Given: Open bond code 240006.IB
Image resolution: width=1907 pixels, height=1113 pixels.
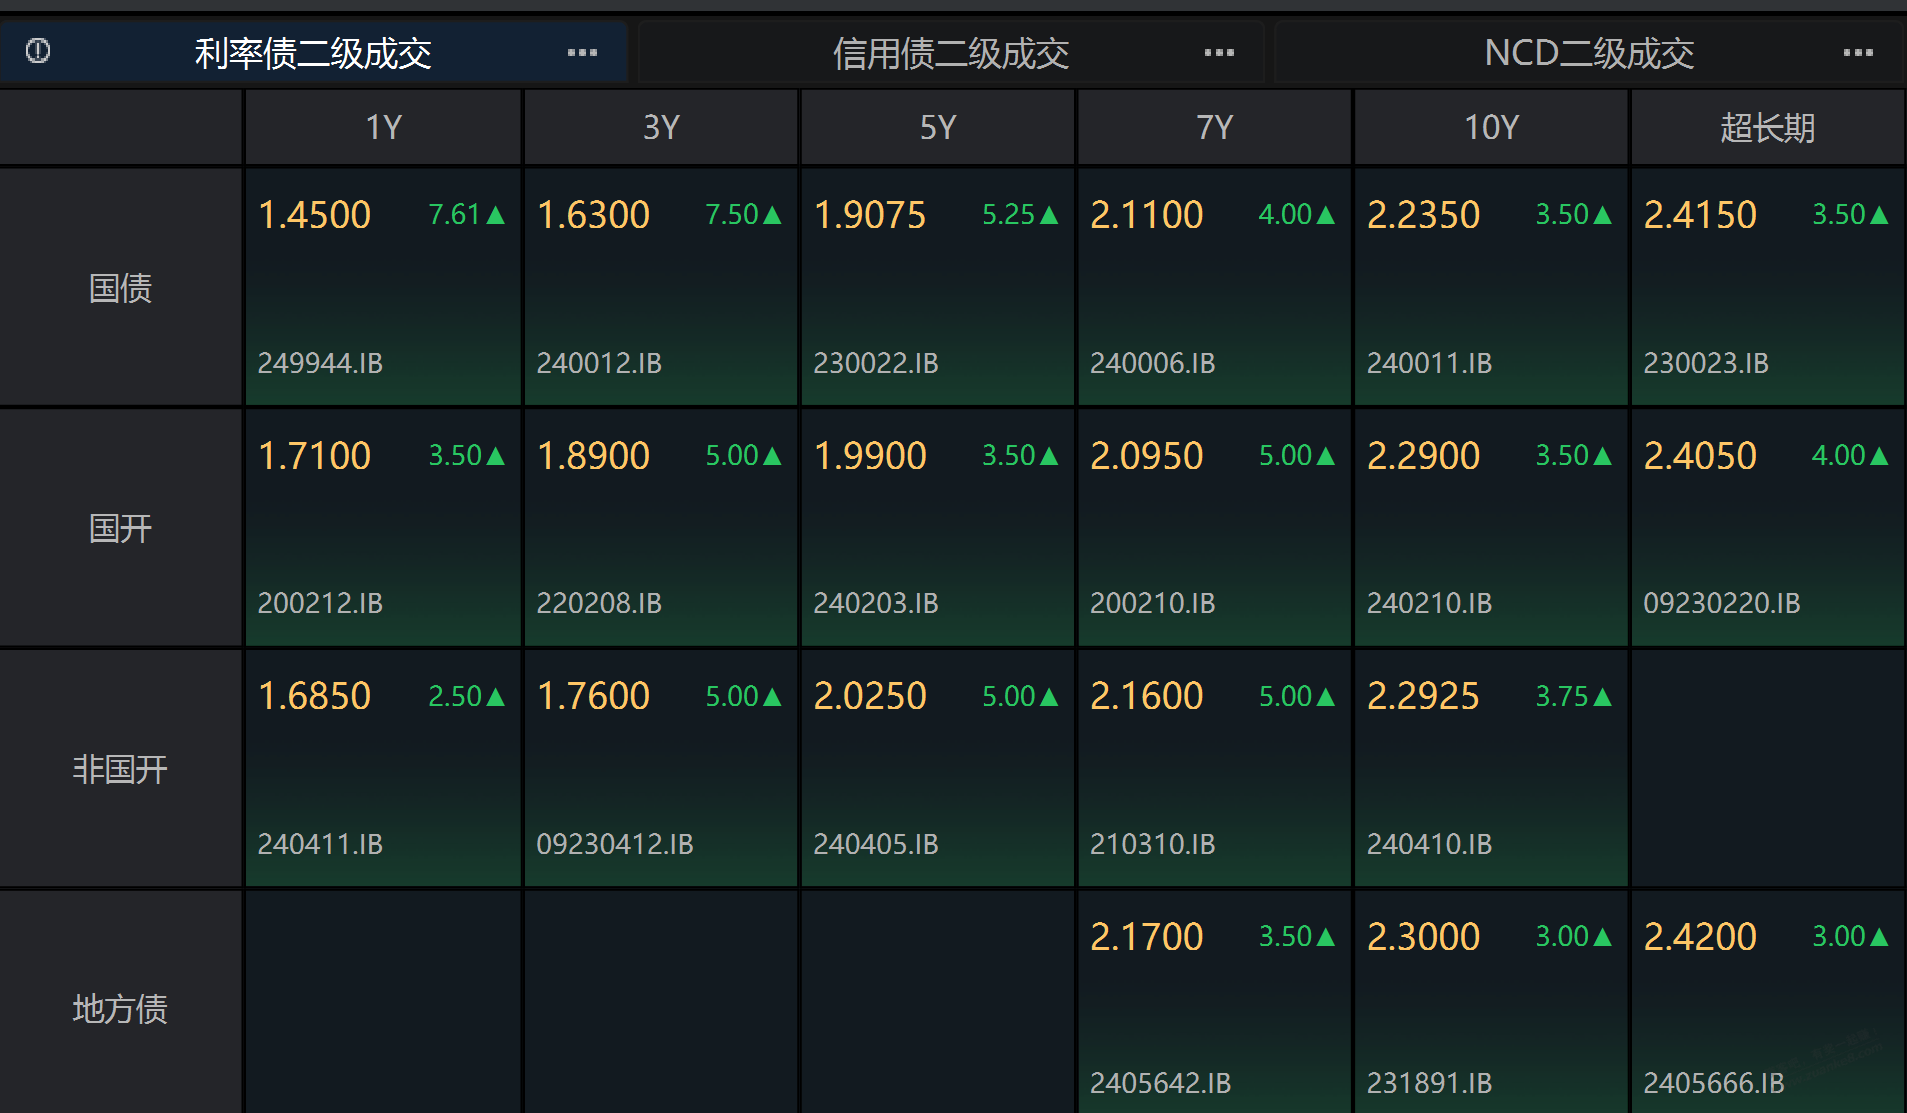Looking at the screenshot, I should click(x=1153, y=363).
